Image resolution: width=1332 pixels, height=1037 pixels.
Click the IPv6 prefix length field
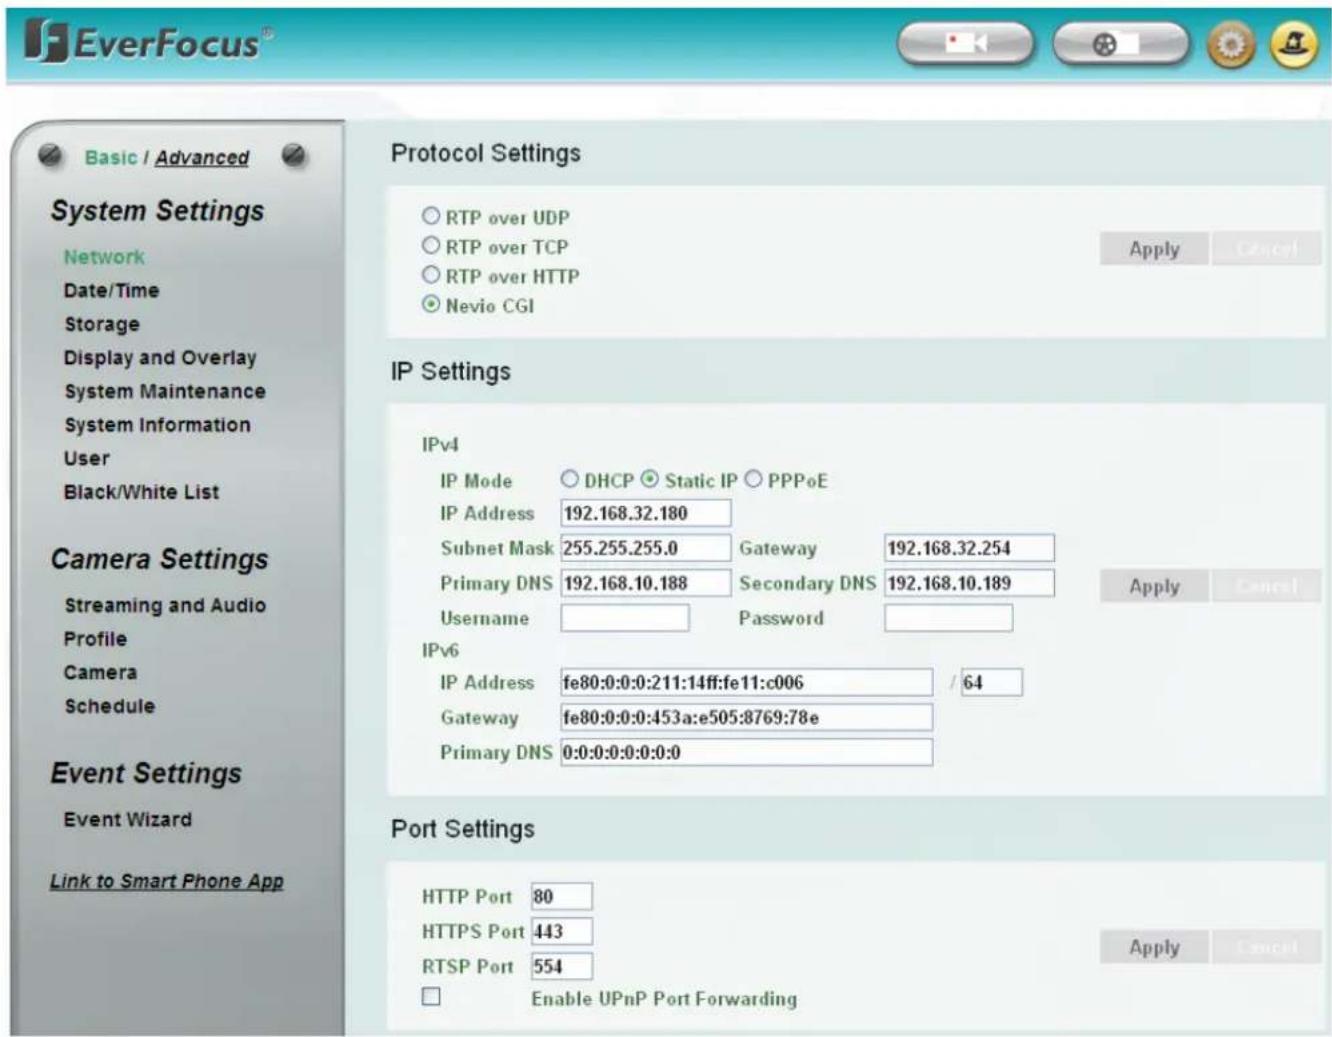(991, 682)
